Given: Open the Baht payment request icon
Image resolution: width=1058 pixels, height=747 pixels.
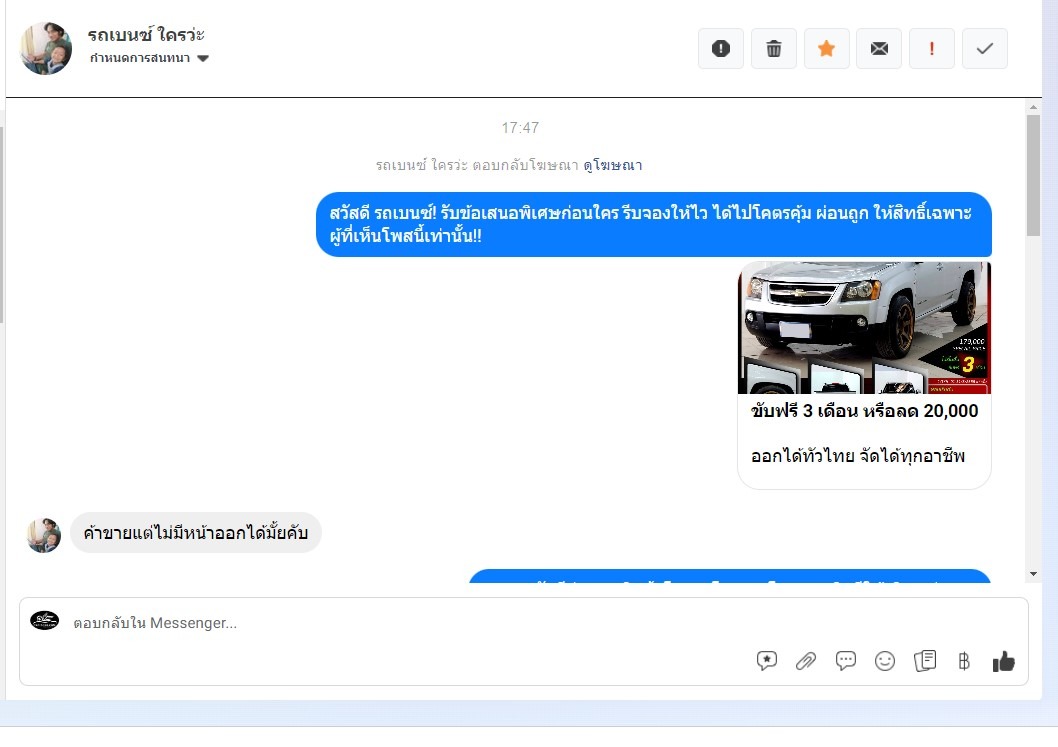Looking at the screenshot, I should point(964,661).
